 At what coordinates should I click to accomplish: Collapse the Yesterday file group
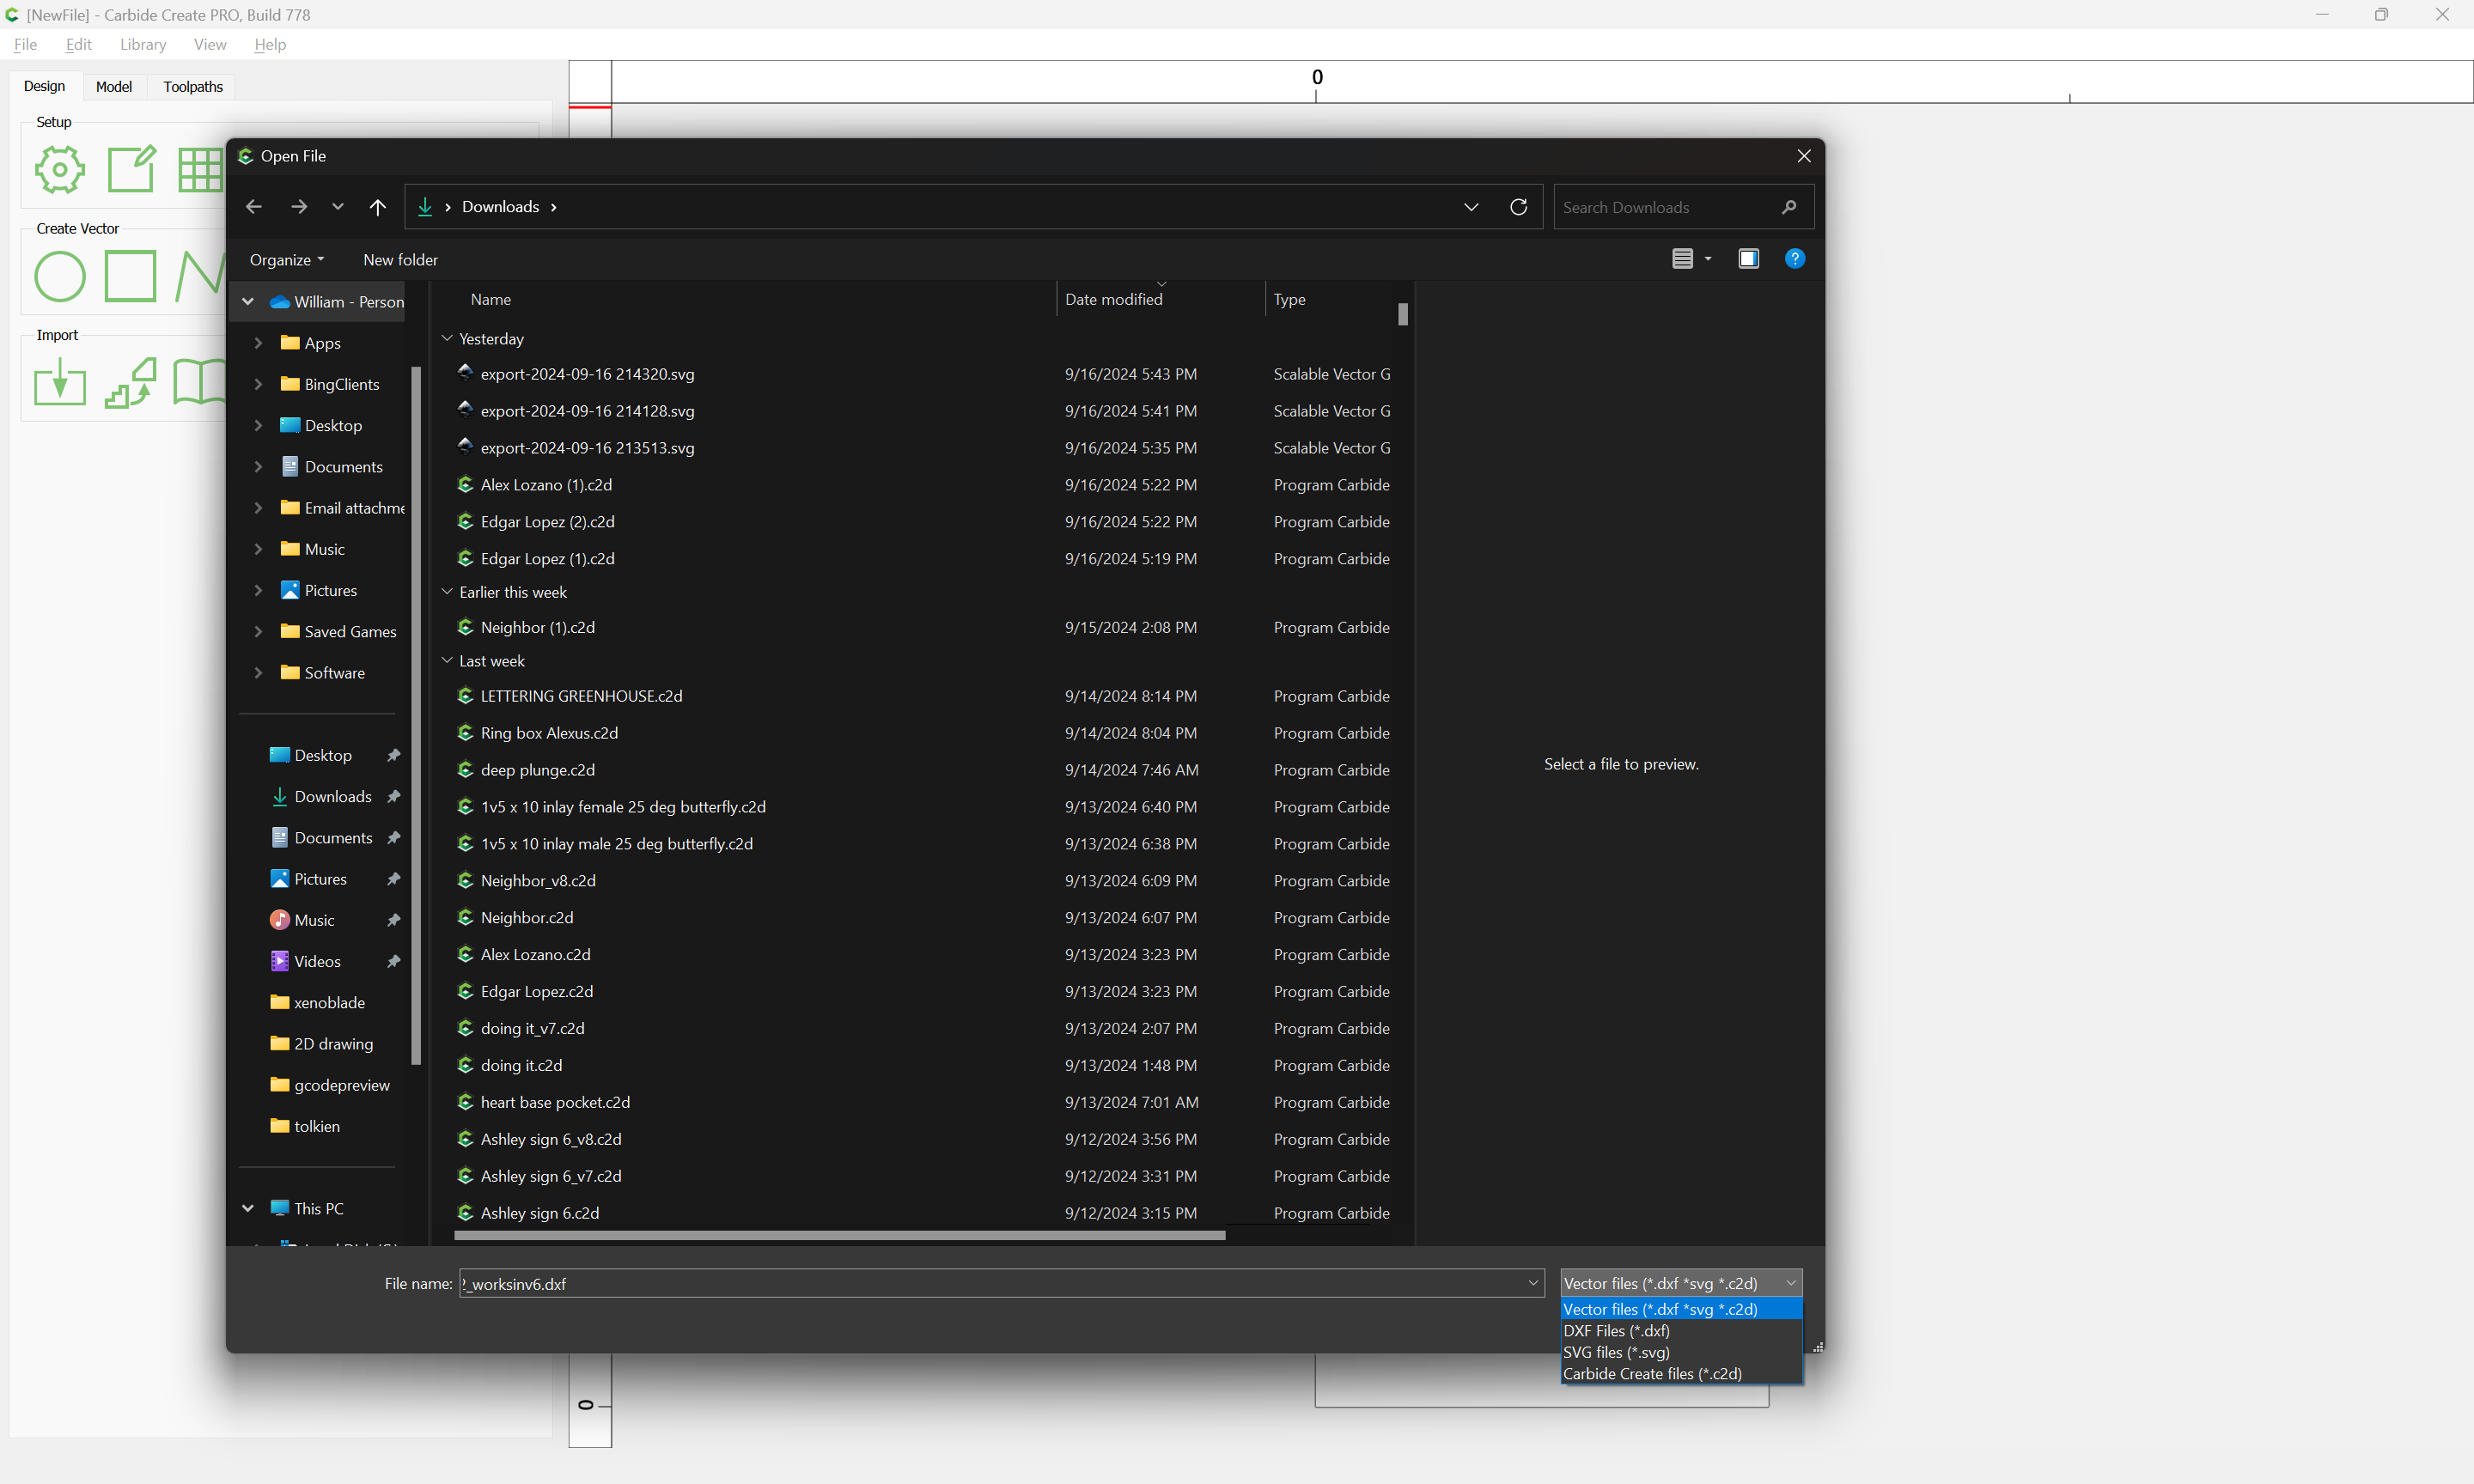[x=447, y=339]
